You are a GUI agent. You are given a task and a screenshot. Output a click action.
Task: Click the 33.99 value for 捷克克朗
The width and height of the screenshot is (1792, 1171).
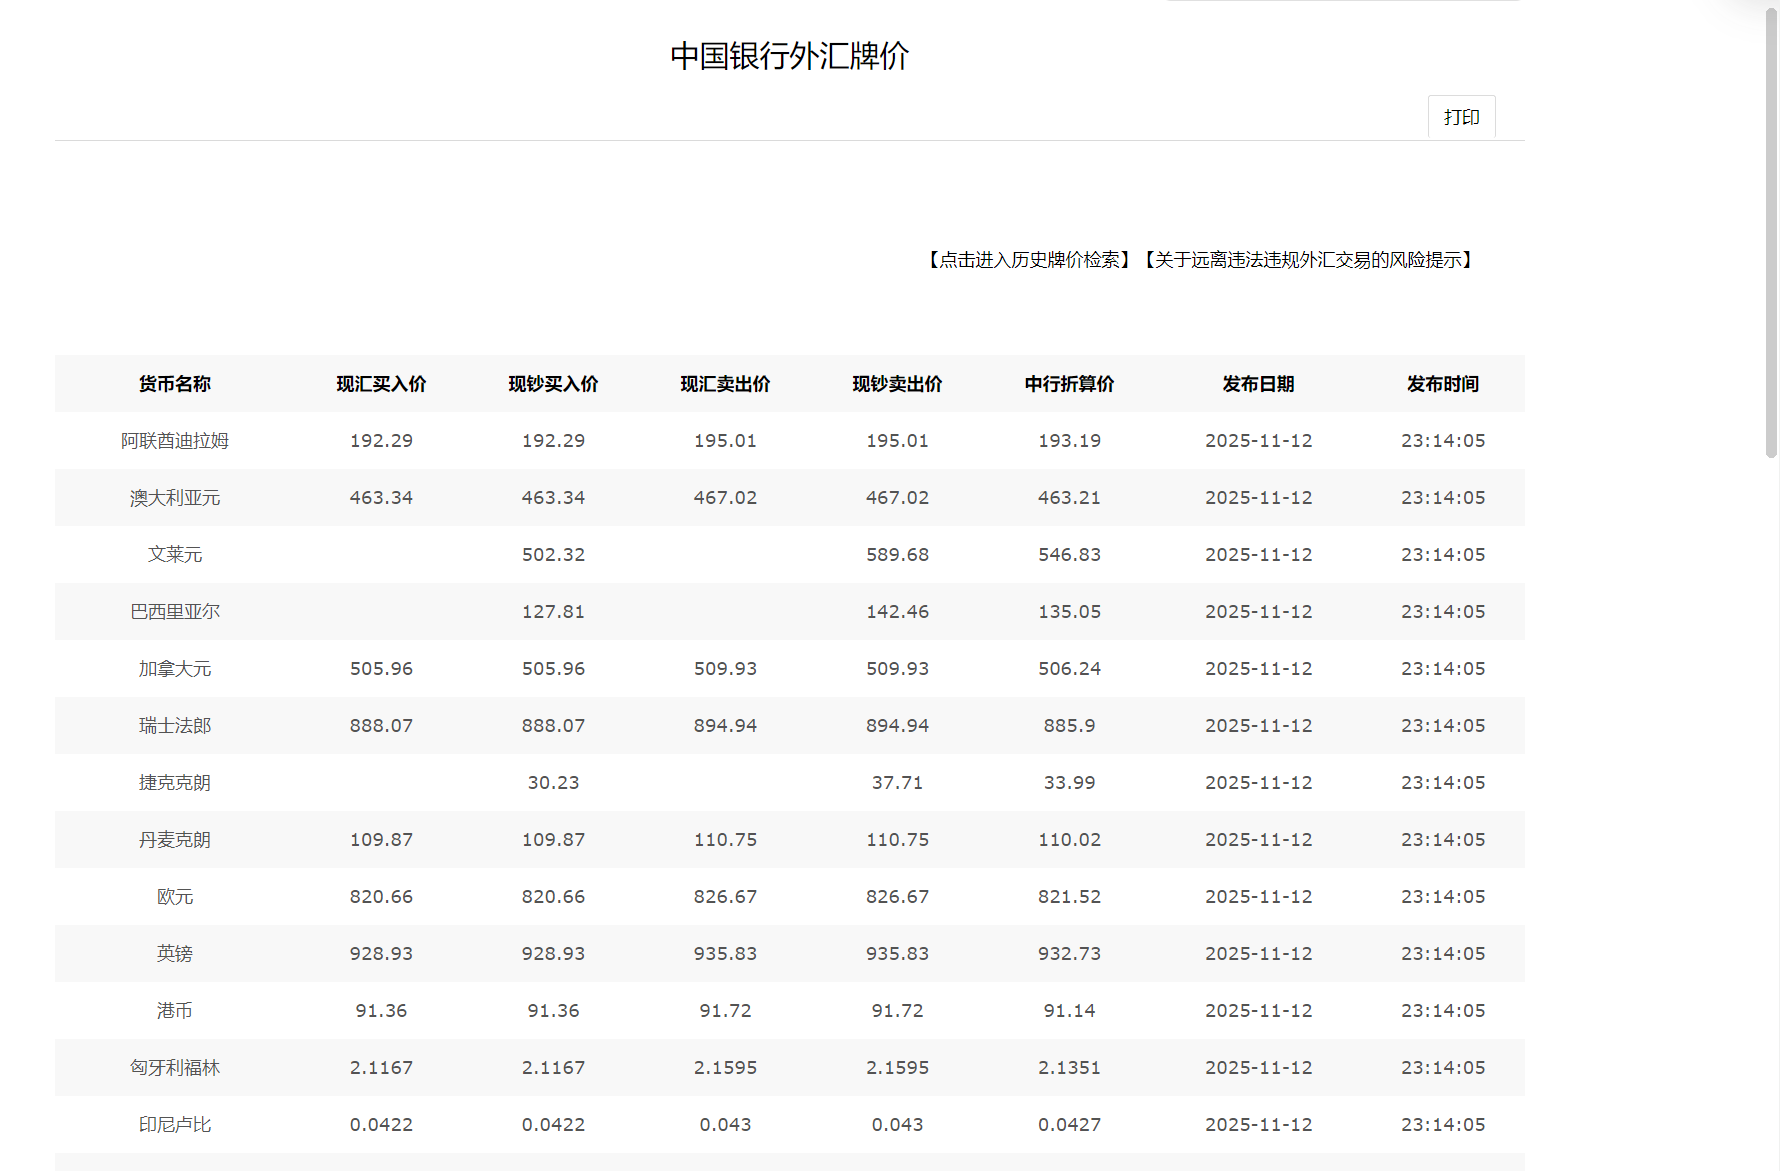pos(1069,783)
